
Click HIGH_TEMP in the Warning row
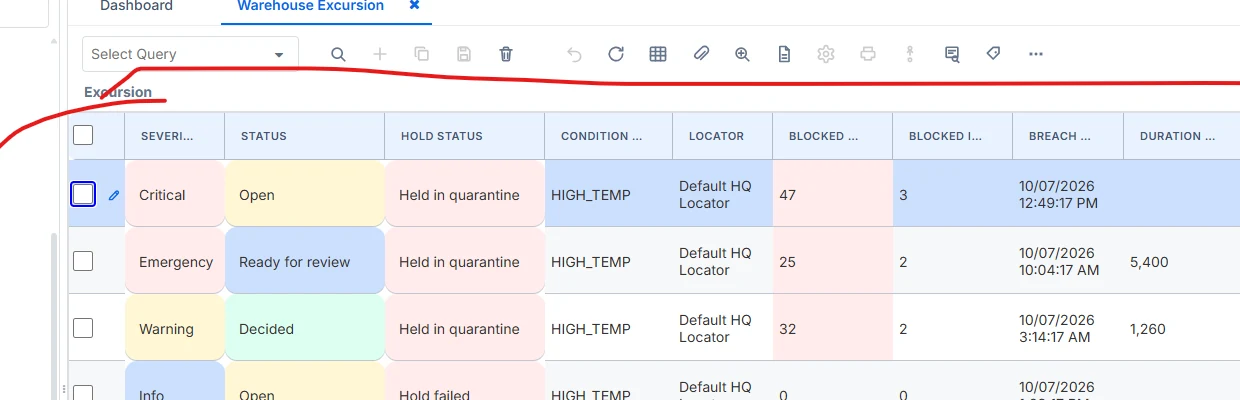(x=591, y=329)
